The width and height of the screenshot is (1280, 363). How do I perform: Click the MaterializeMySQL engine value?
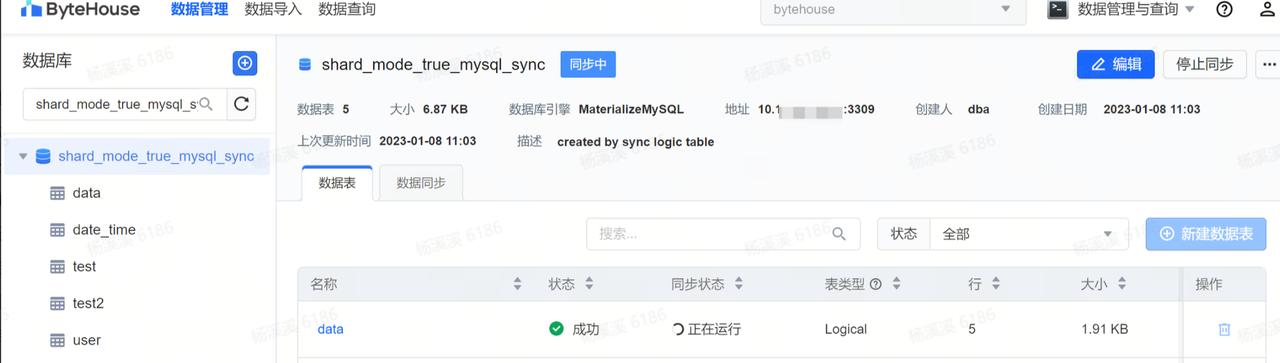point(631,109)
